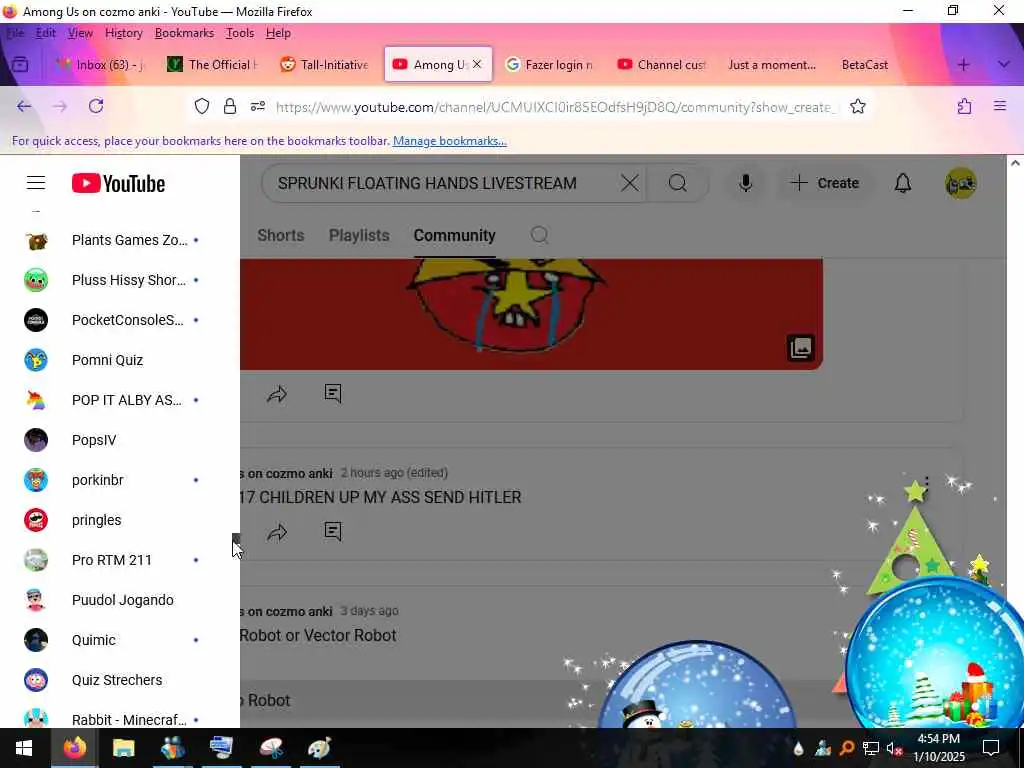Switch to the Inbox (63) tab

coord(100,64)
